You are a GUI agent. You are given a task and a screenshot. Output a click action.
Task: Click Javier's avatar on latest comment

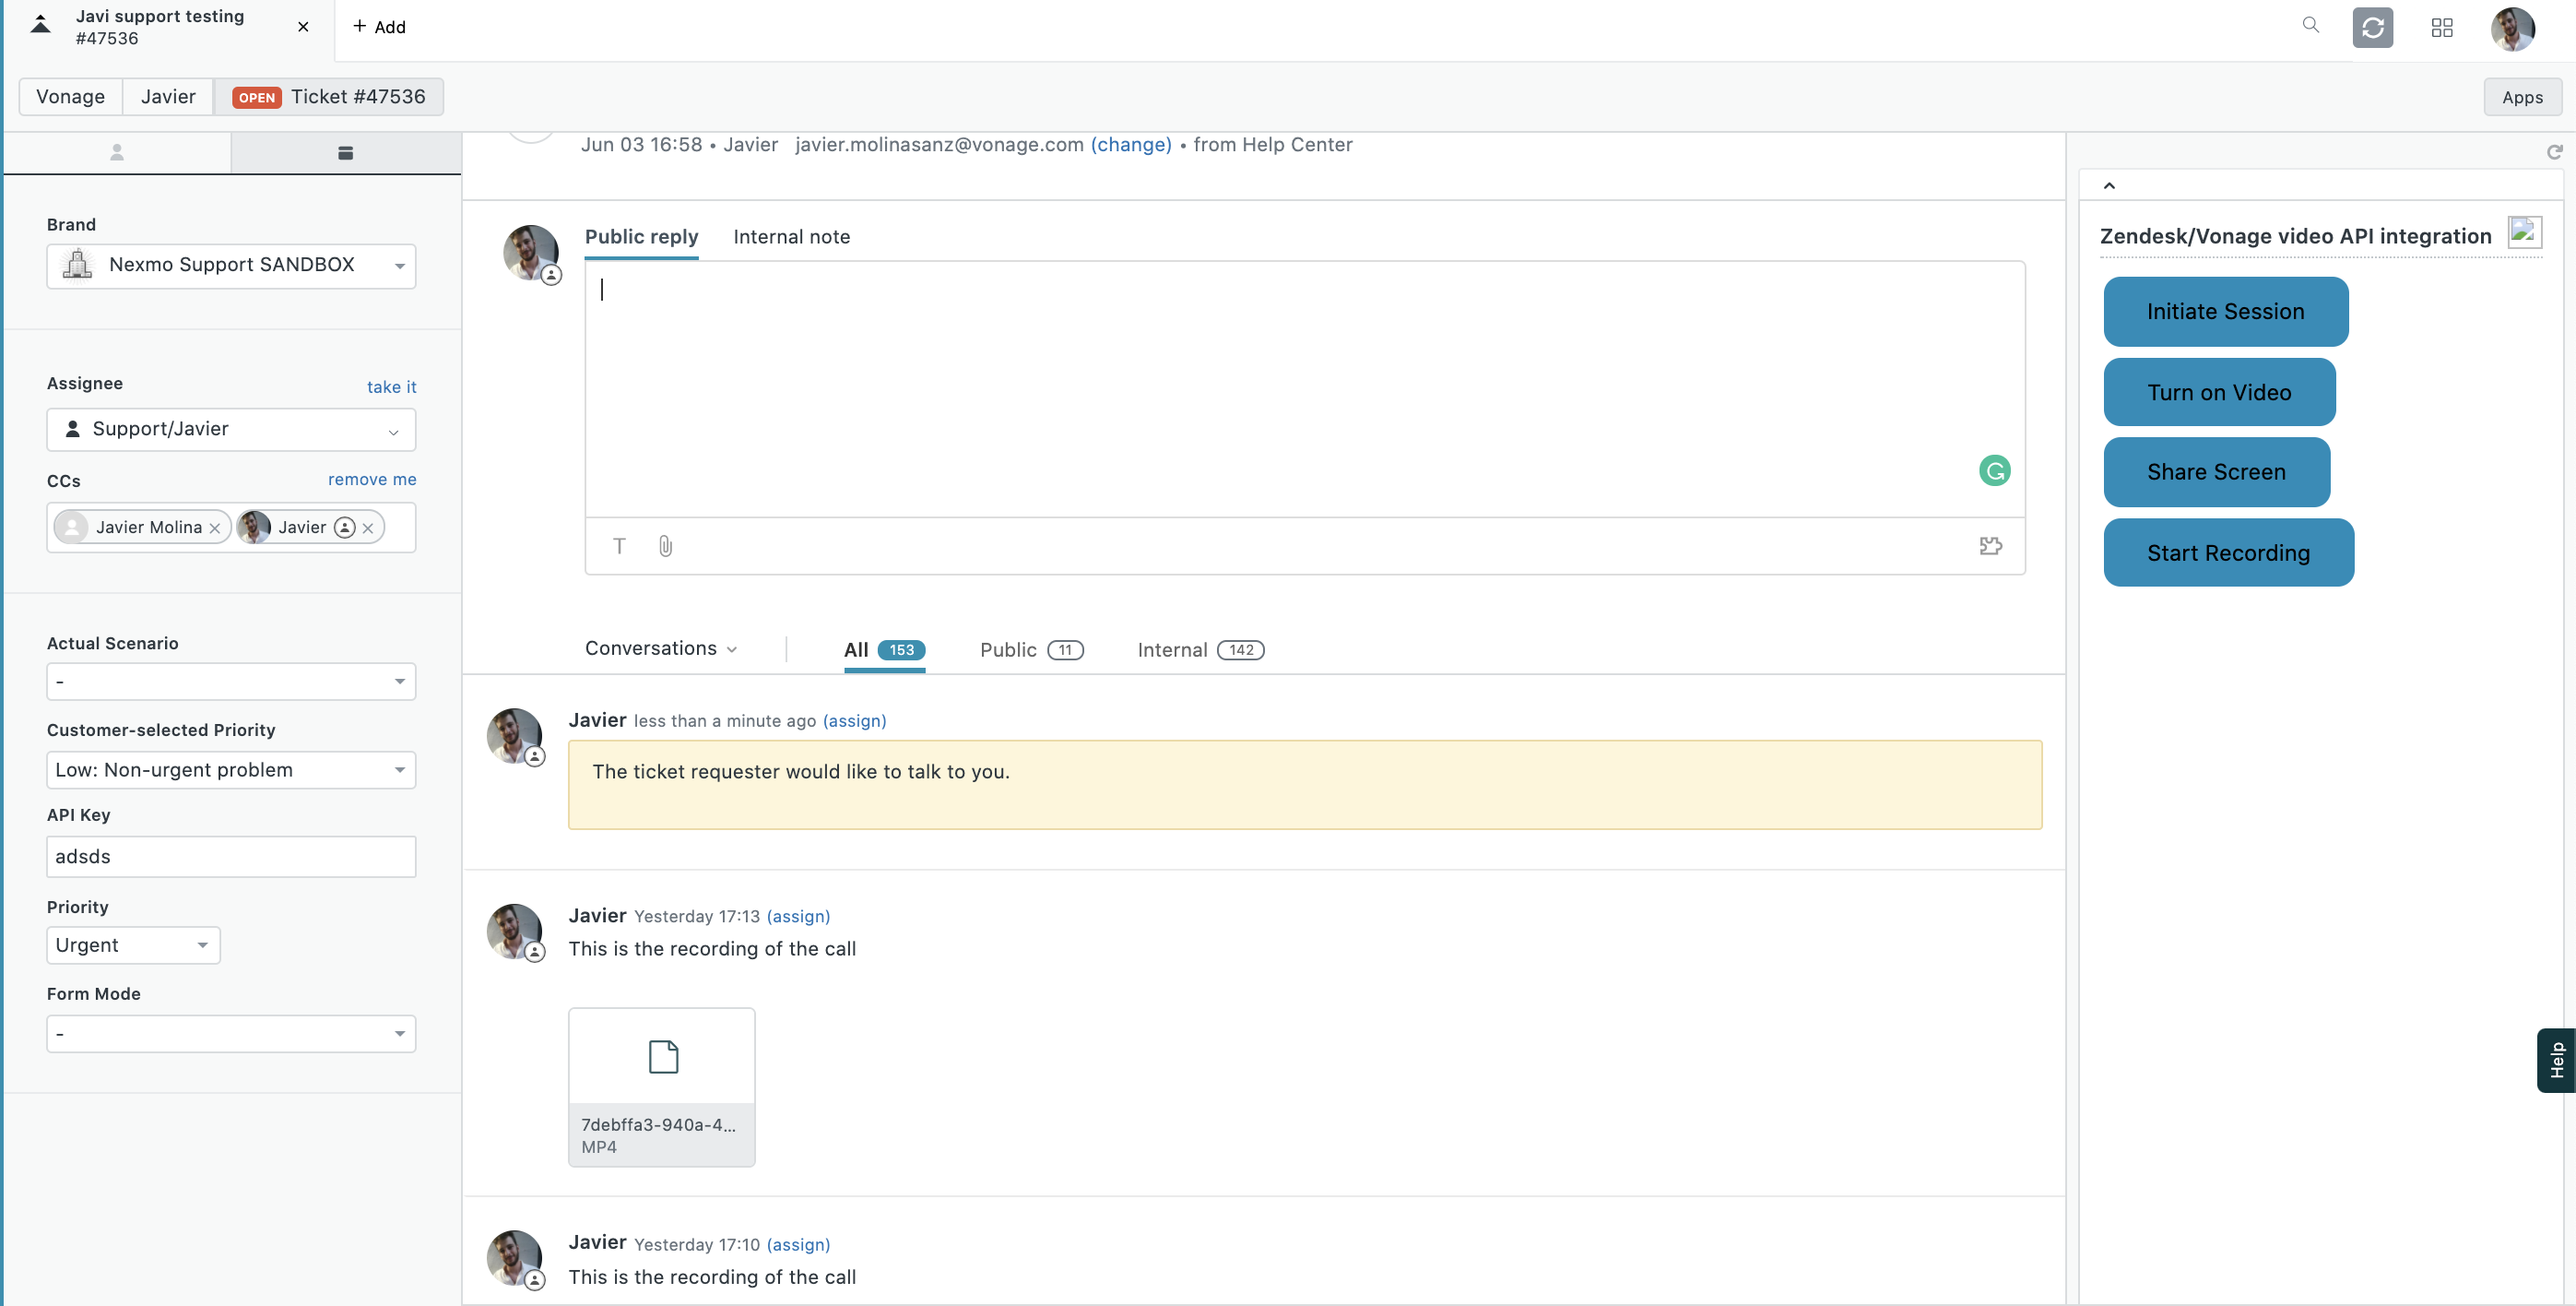(514, 736)
